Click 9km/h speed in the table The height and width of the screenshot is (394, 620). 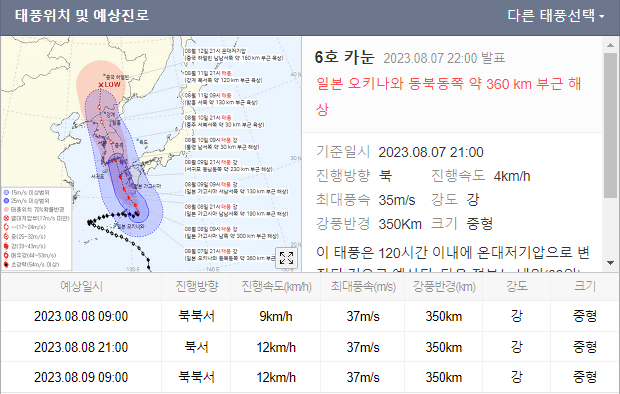[276, 316]
